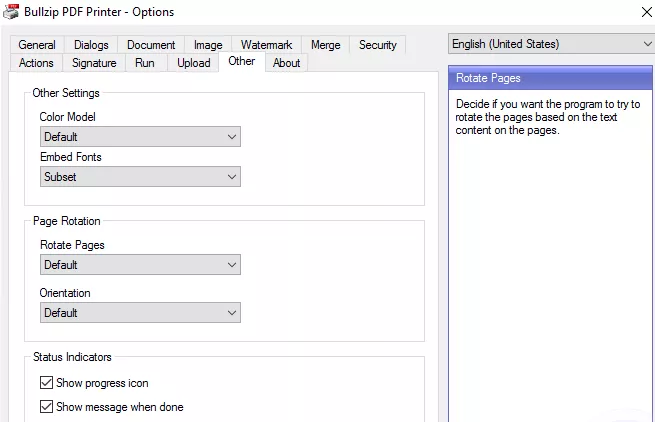
Task: Expand the Color Model dropdown
Action: 140,137
